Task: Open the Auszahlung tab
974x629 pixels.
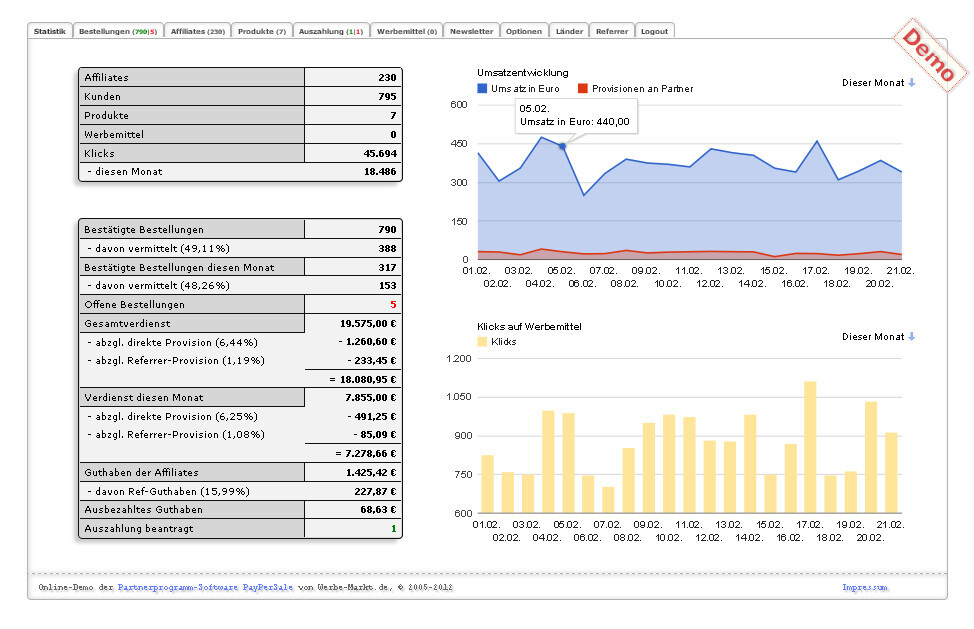Action: (330, 31)
